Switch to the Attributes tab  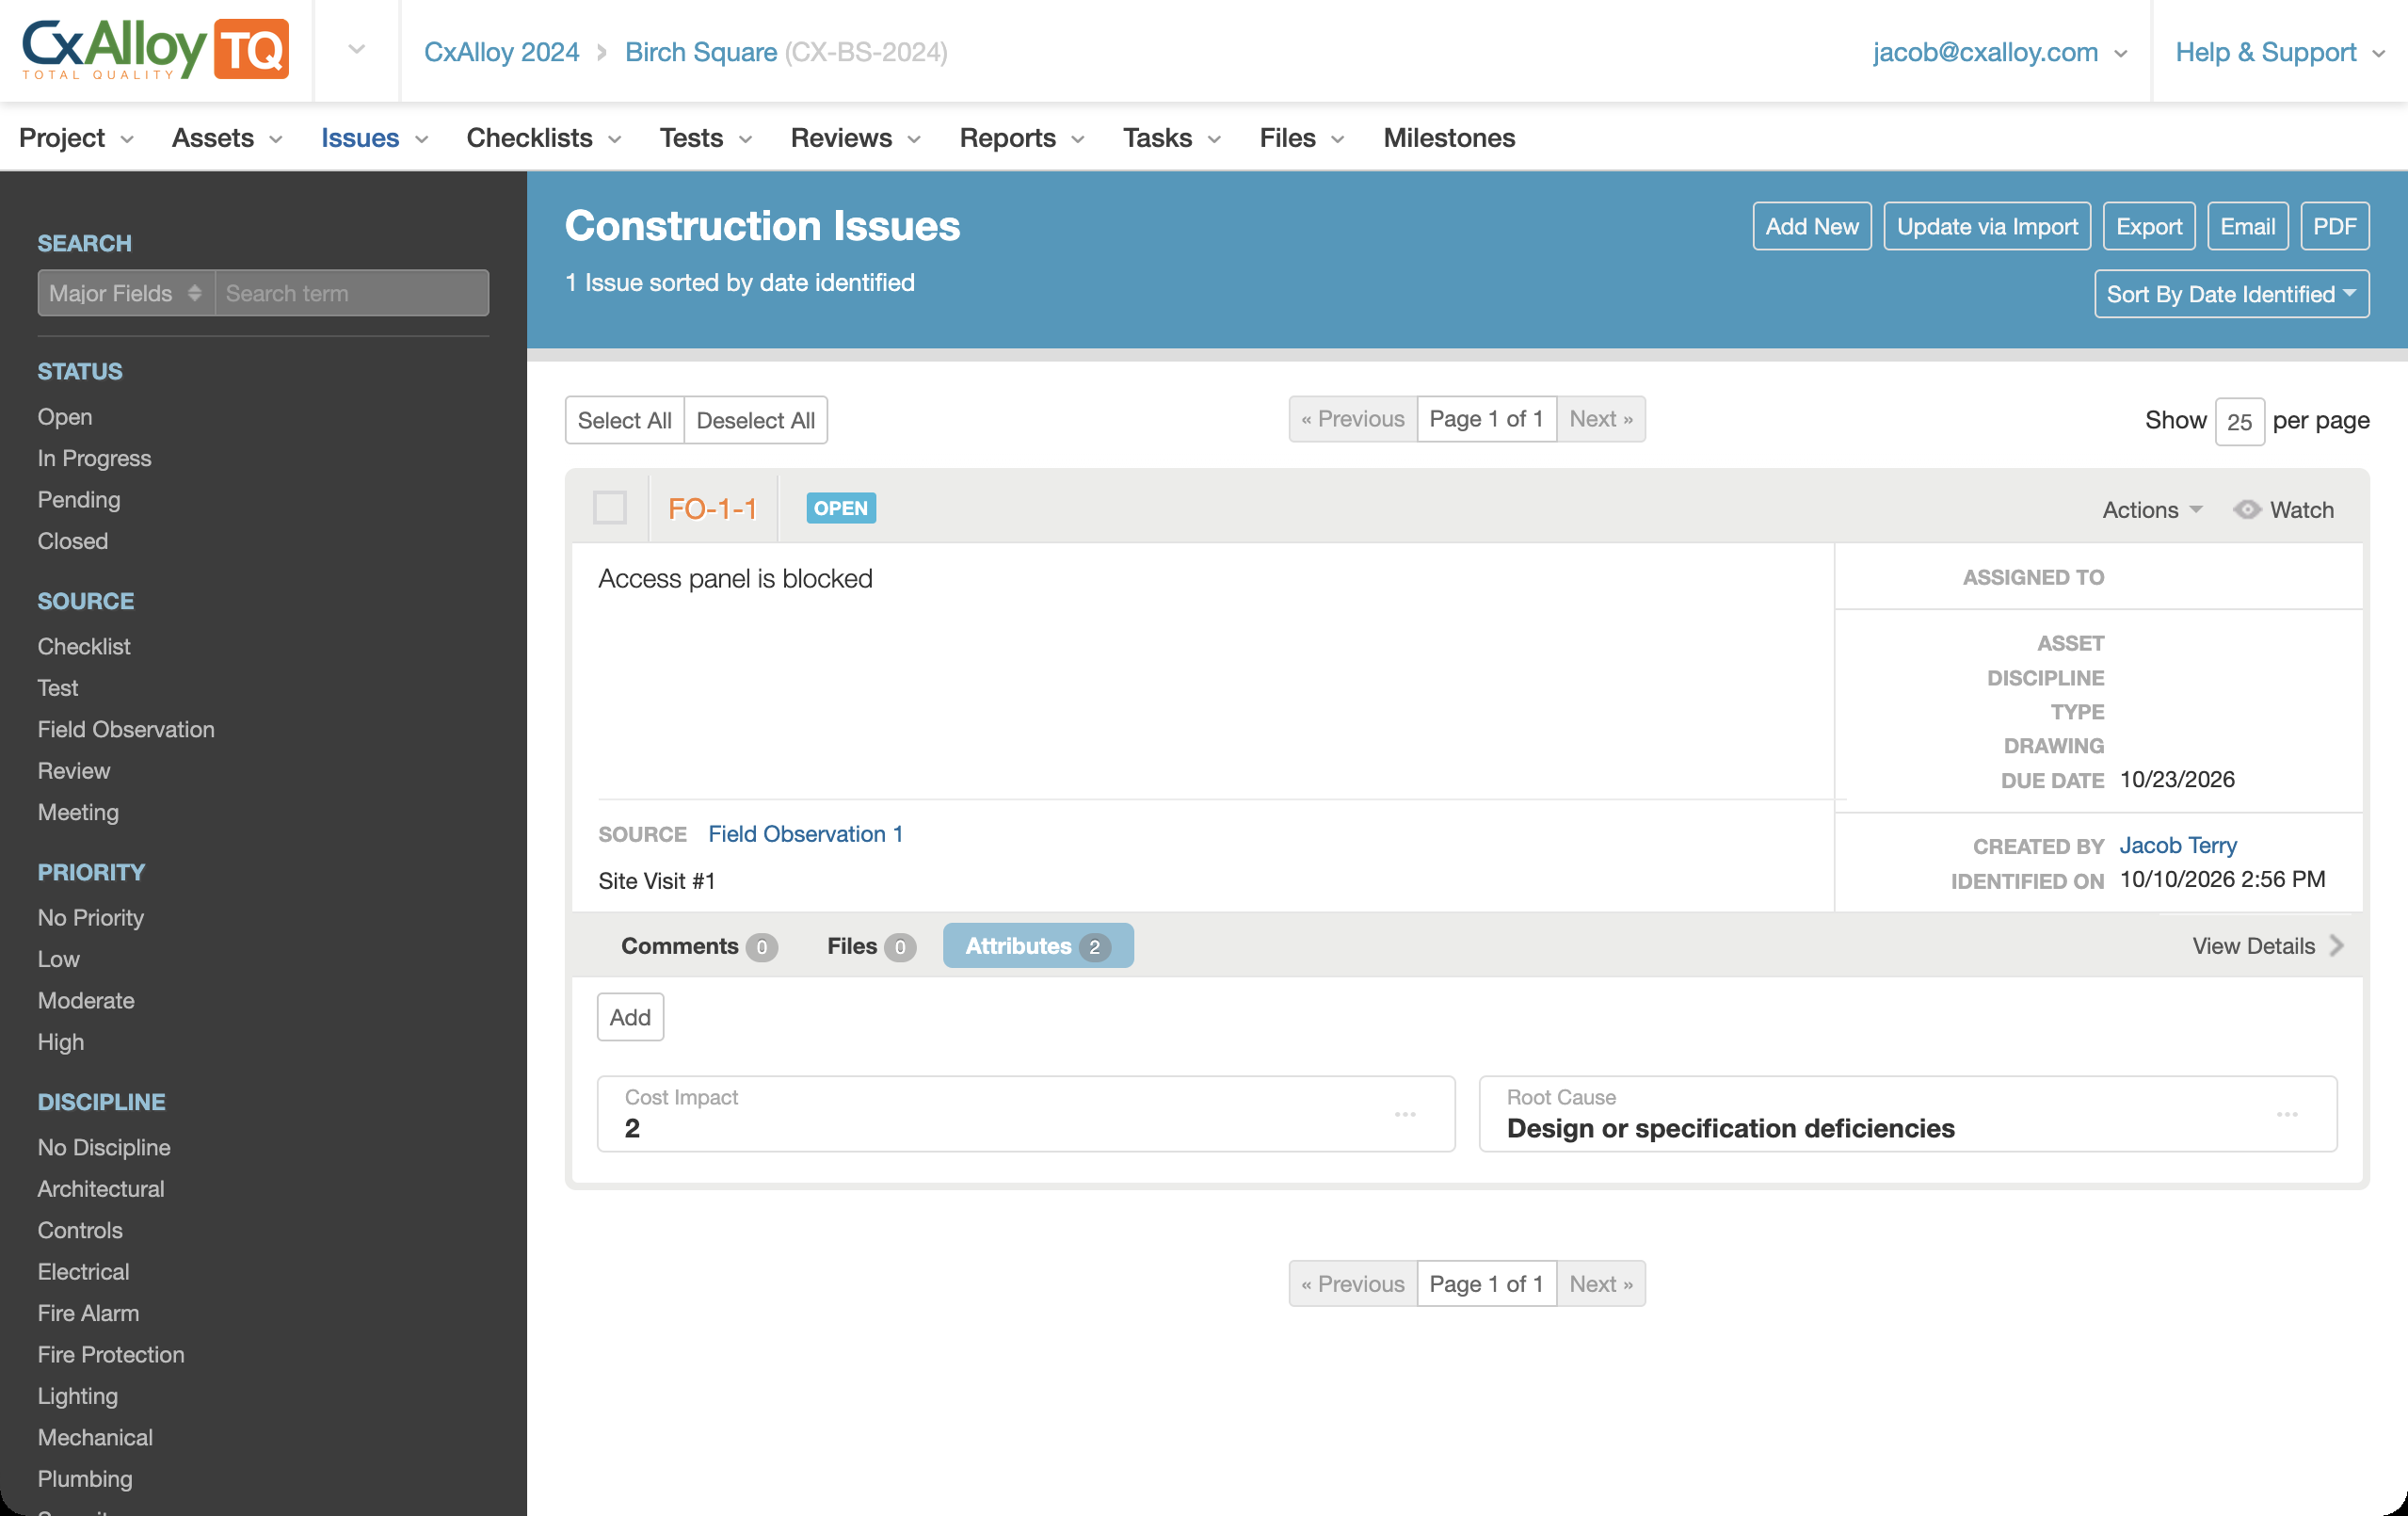click(1038, 946)
